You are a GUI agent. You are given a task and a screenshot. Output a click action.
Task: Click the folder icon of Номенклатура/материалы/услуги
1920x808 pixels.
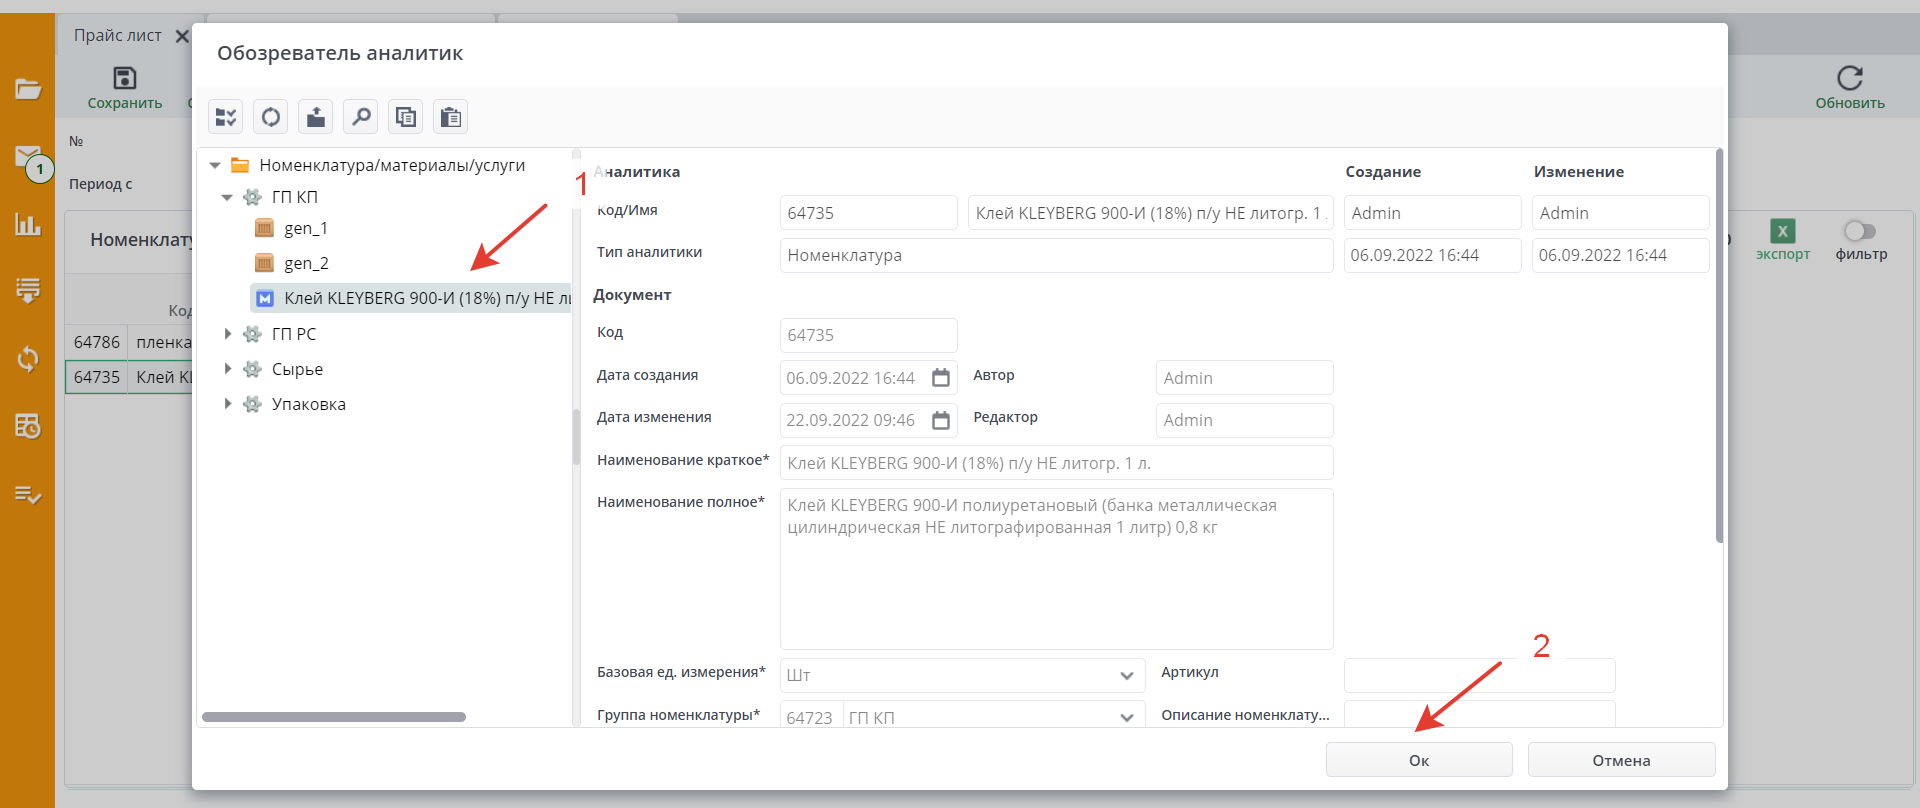click(240, 165)
